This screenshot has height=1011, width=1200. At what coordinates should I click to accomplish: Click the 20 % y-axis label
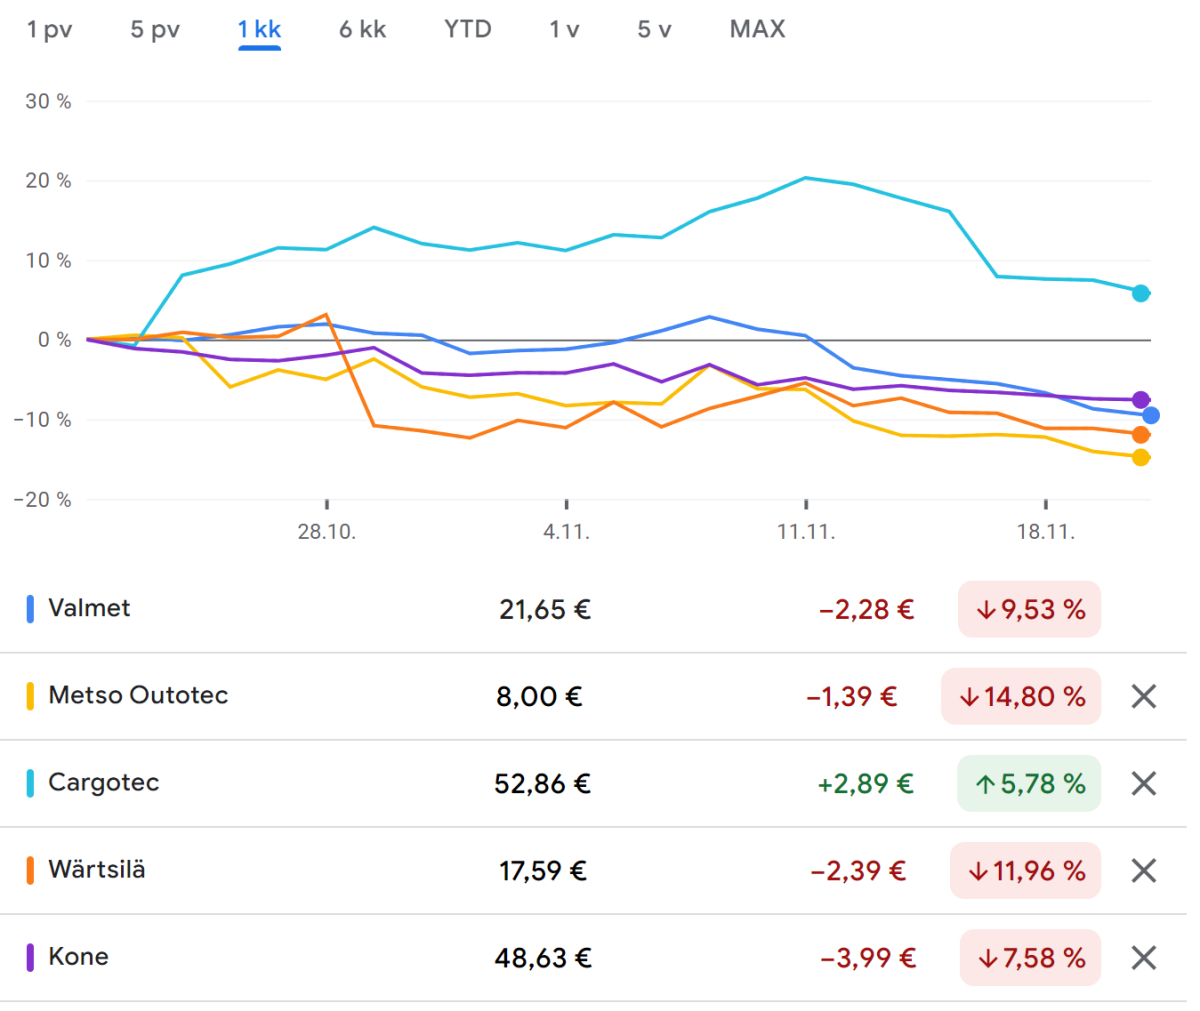(49, 181)
